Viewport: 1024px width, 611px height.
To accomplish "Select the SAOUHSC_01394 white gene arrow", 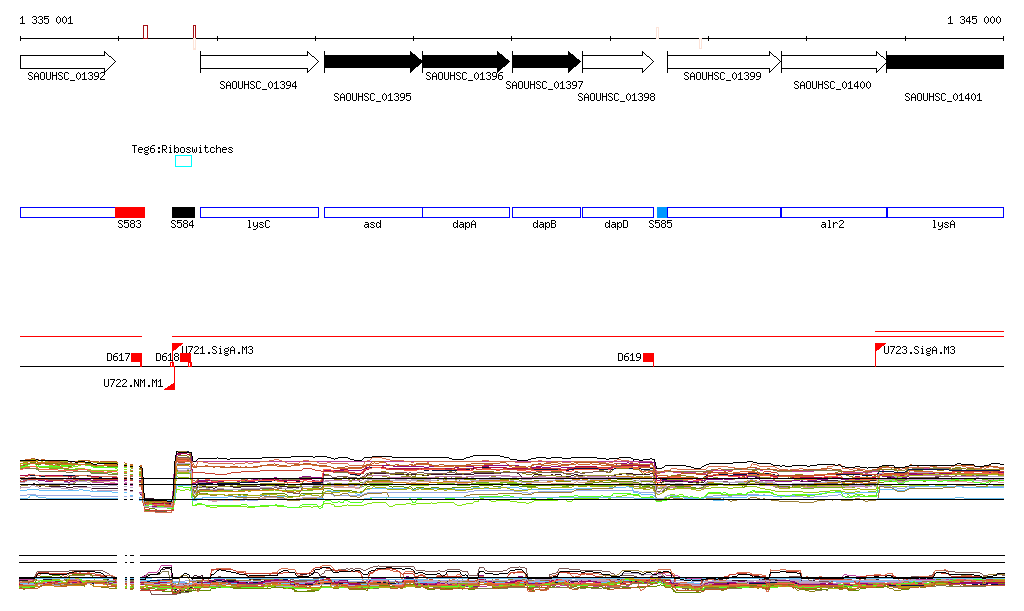I will click(x=258, y=62).
